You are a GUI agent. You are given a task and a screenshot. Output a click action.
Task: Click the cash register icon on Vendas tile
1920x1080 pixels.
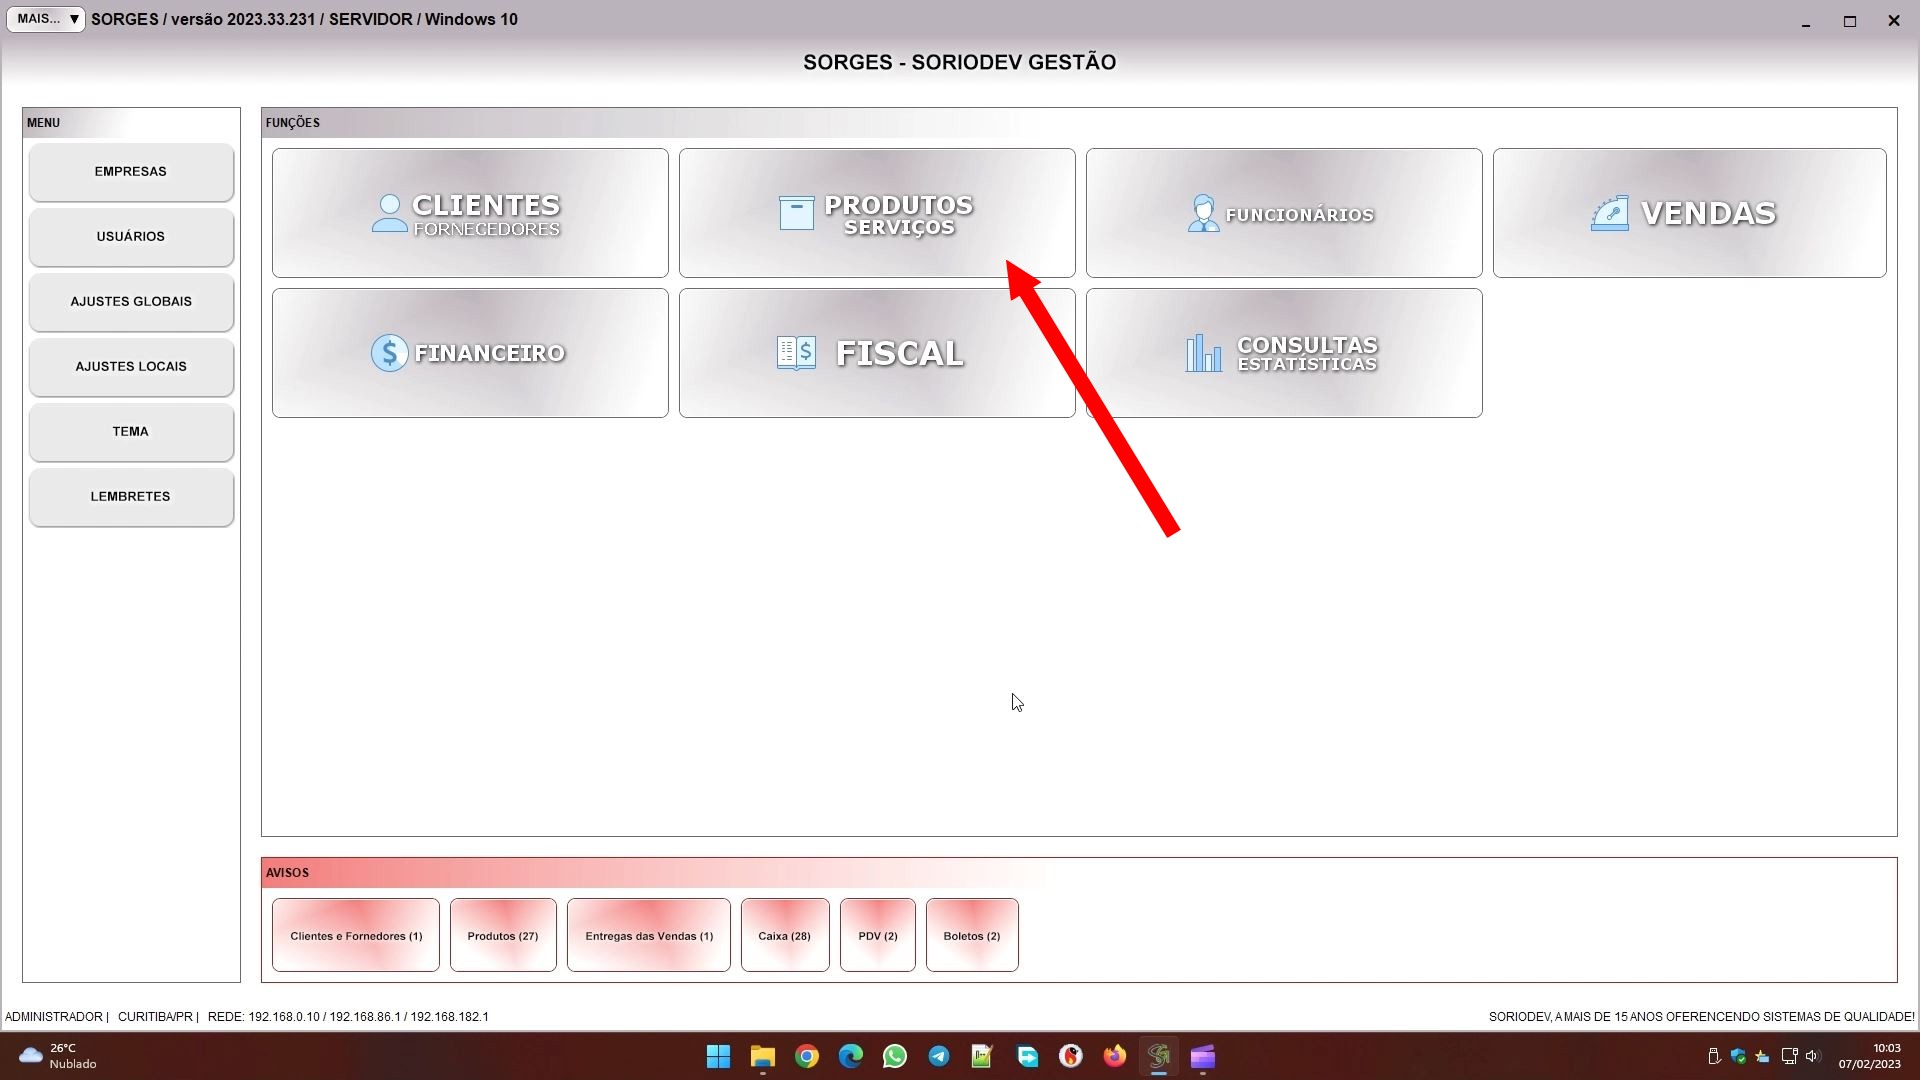point(1610,213)
